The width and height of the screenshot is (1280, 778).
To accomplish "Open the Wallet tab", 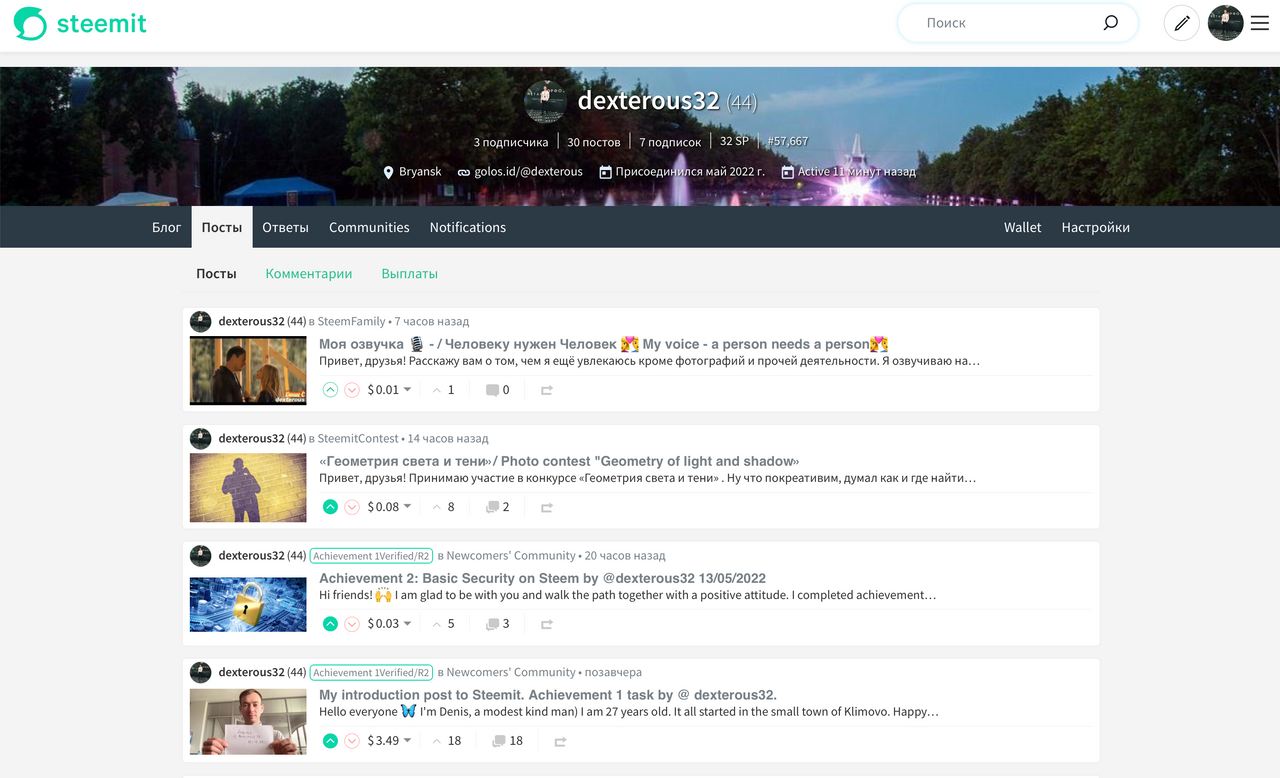I will point(1023,227).
